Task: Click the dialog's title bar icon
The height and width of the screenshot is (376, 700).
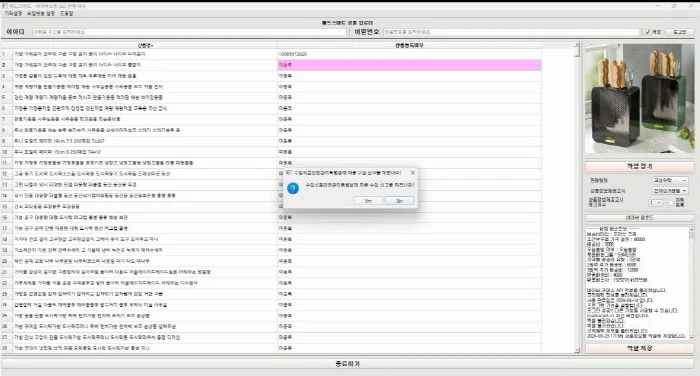Action: click(288, 172)
